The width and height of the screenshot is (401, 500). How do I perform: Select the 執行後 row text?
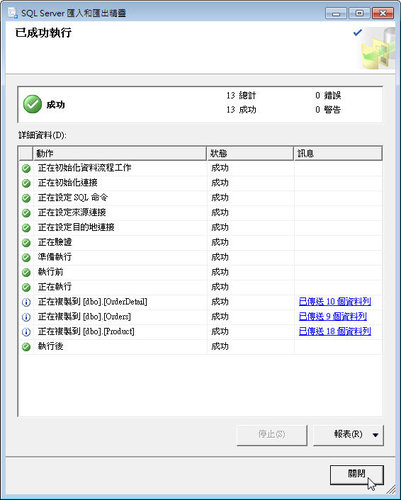50,346
